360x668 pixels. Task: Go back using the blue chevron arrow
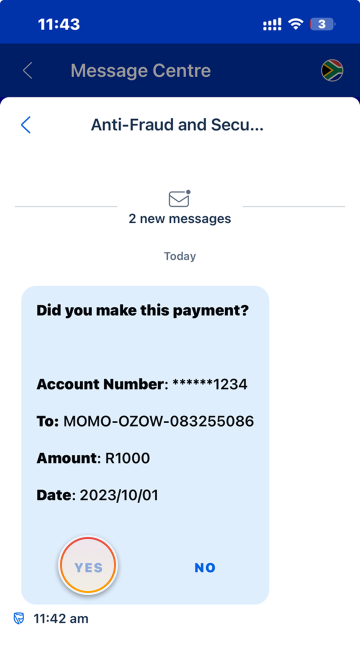tap(26, 125)
